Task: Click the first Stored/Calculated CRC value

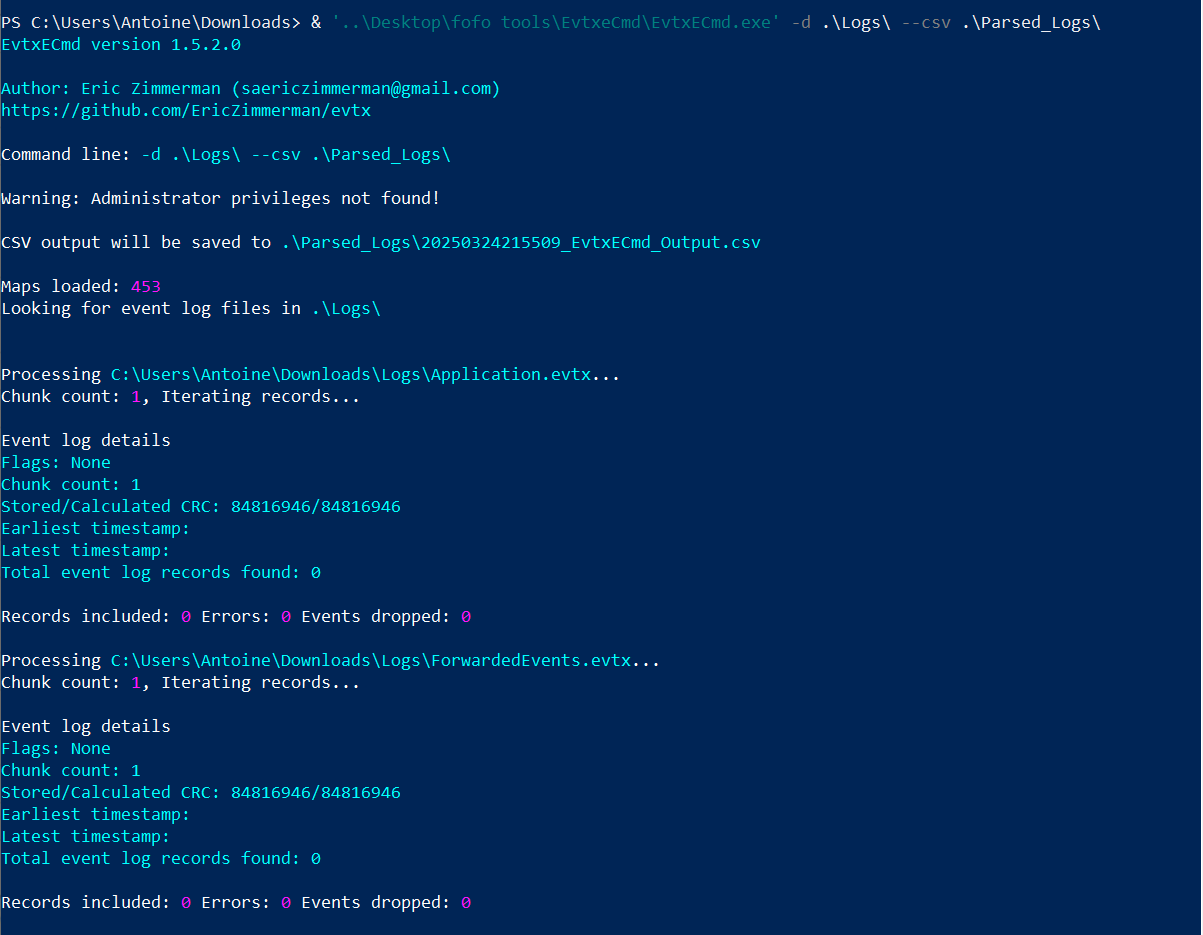Action: 316,507
